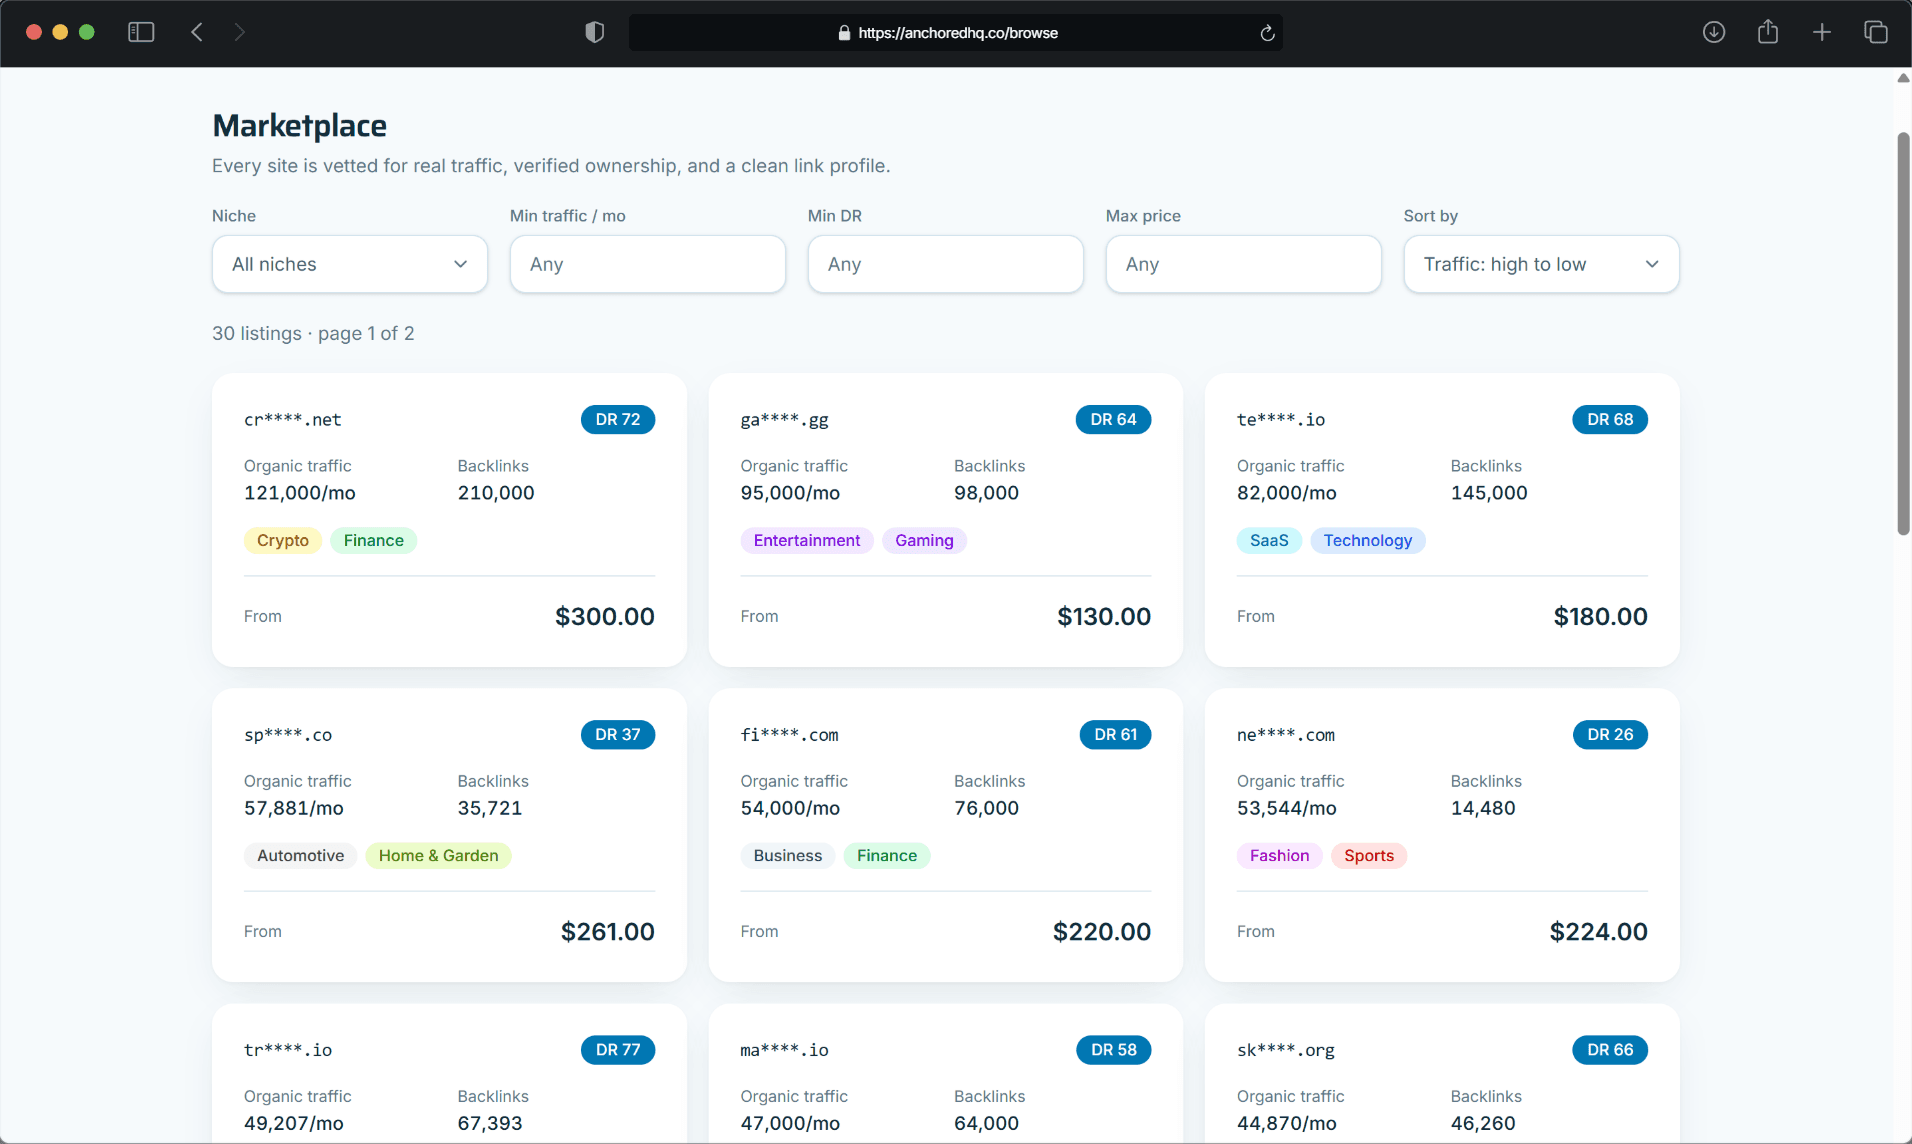Click the DR 66 badge
This screenshot has width=1912, height=1144.
pos(1610,1050)
